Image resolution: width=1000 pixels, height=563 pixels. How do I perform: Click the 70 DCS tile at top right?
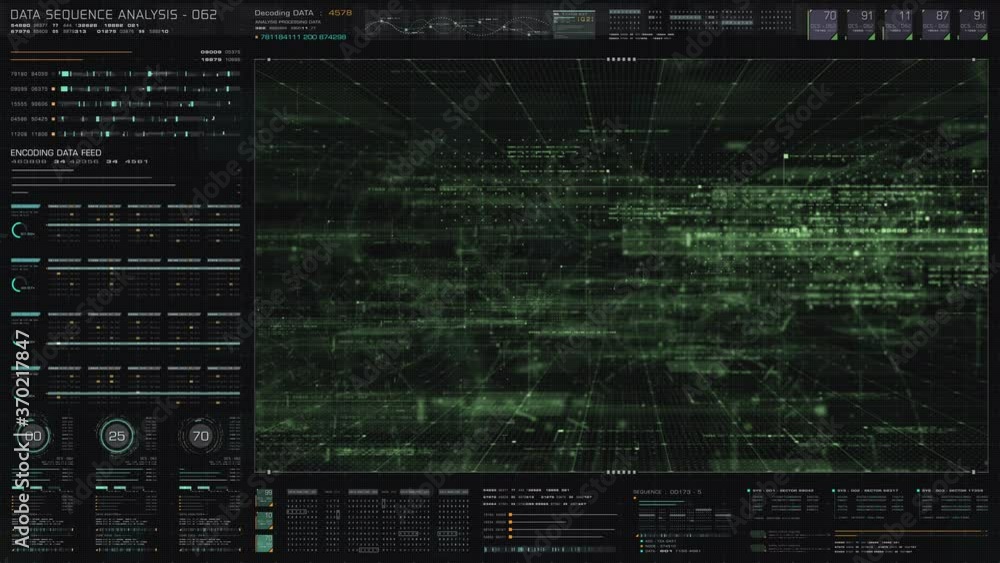tap(823, 24)
